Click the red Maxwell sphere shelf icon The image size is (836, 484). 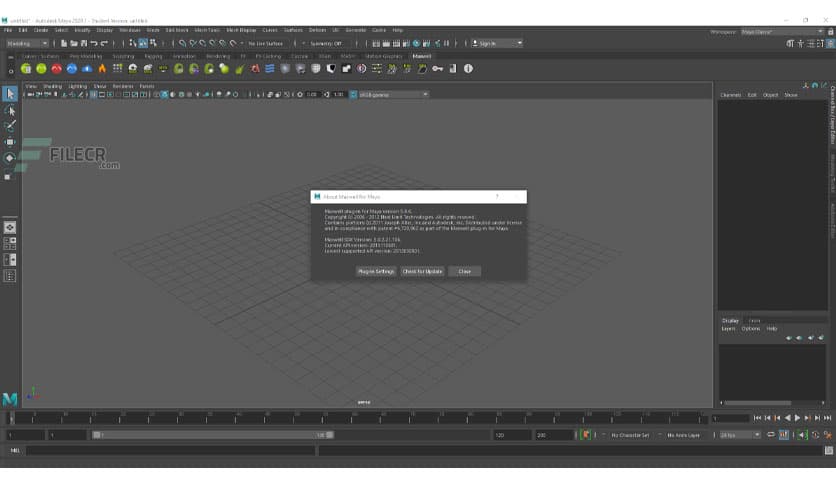56,68
